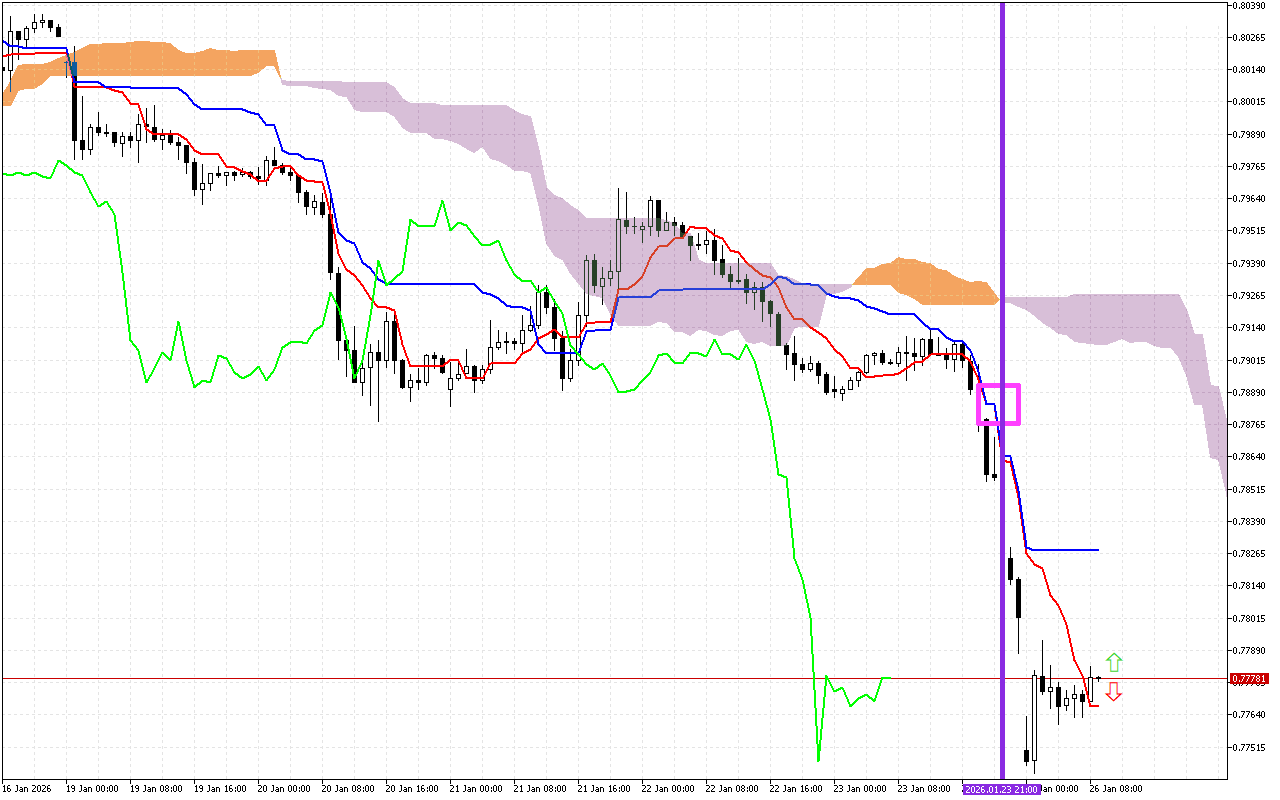
Task: Click the green line's lowest spike point
Action: point(818,758)
